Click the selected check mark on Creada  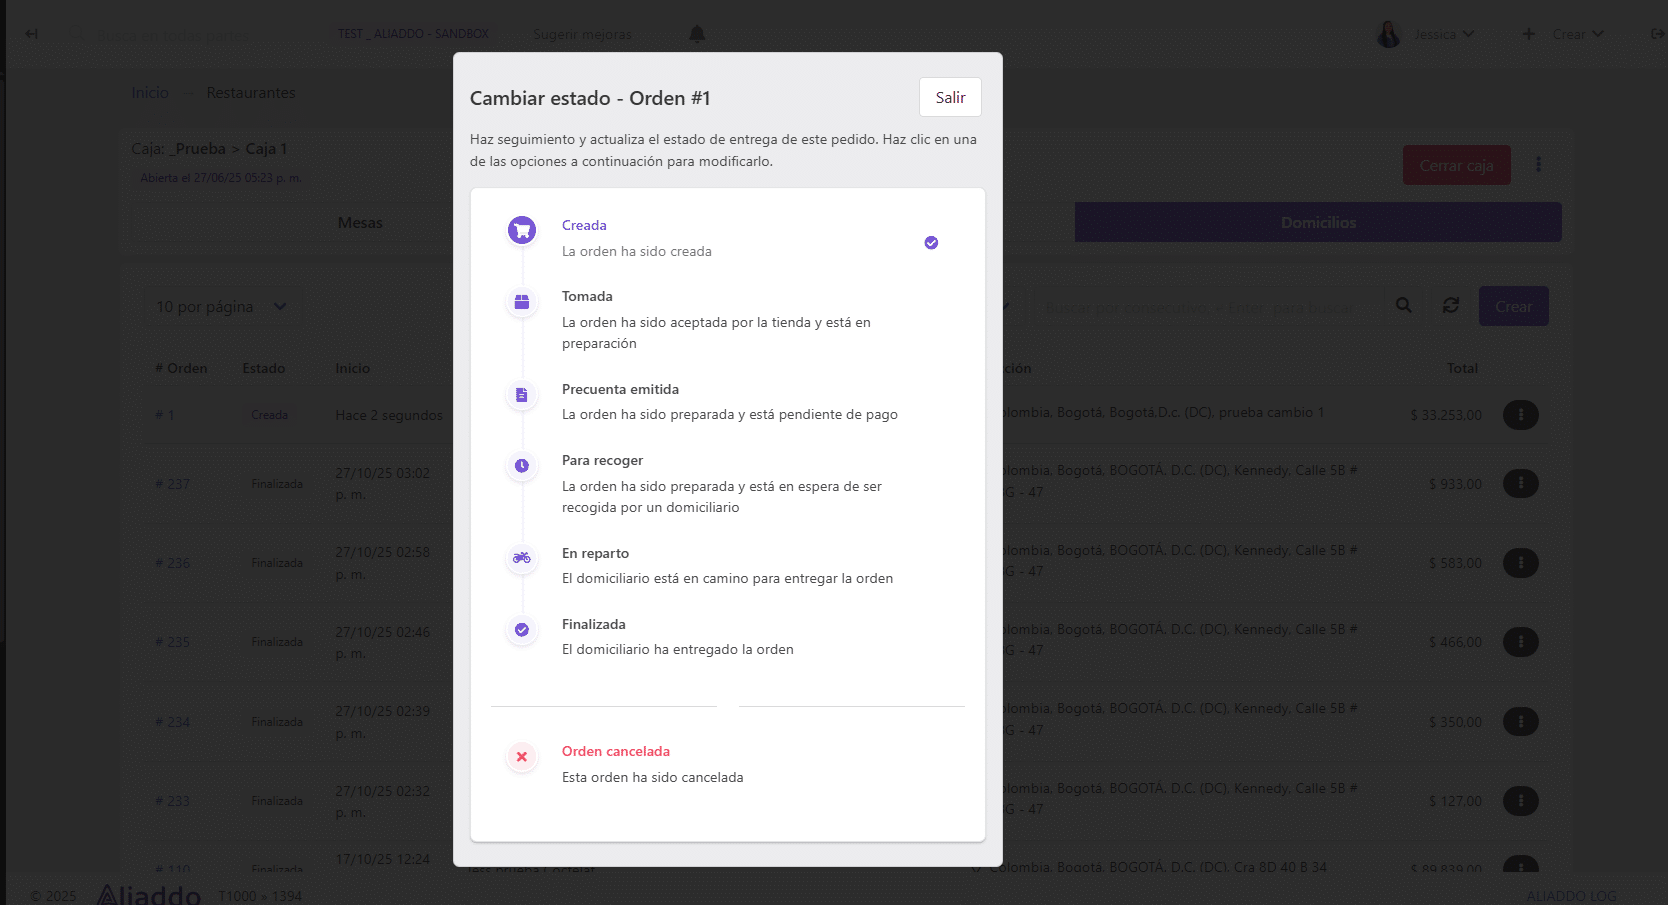(x=931, y=243)
